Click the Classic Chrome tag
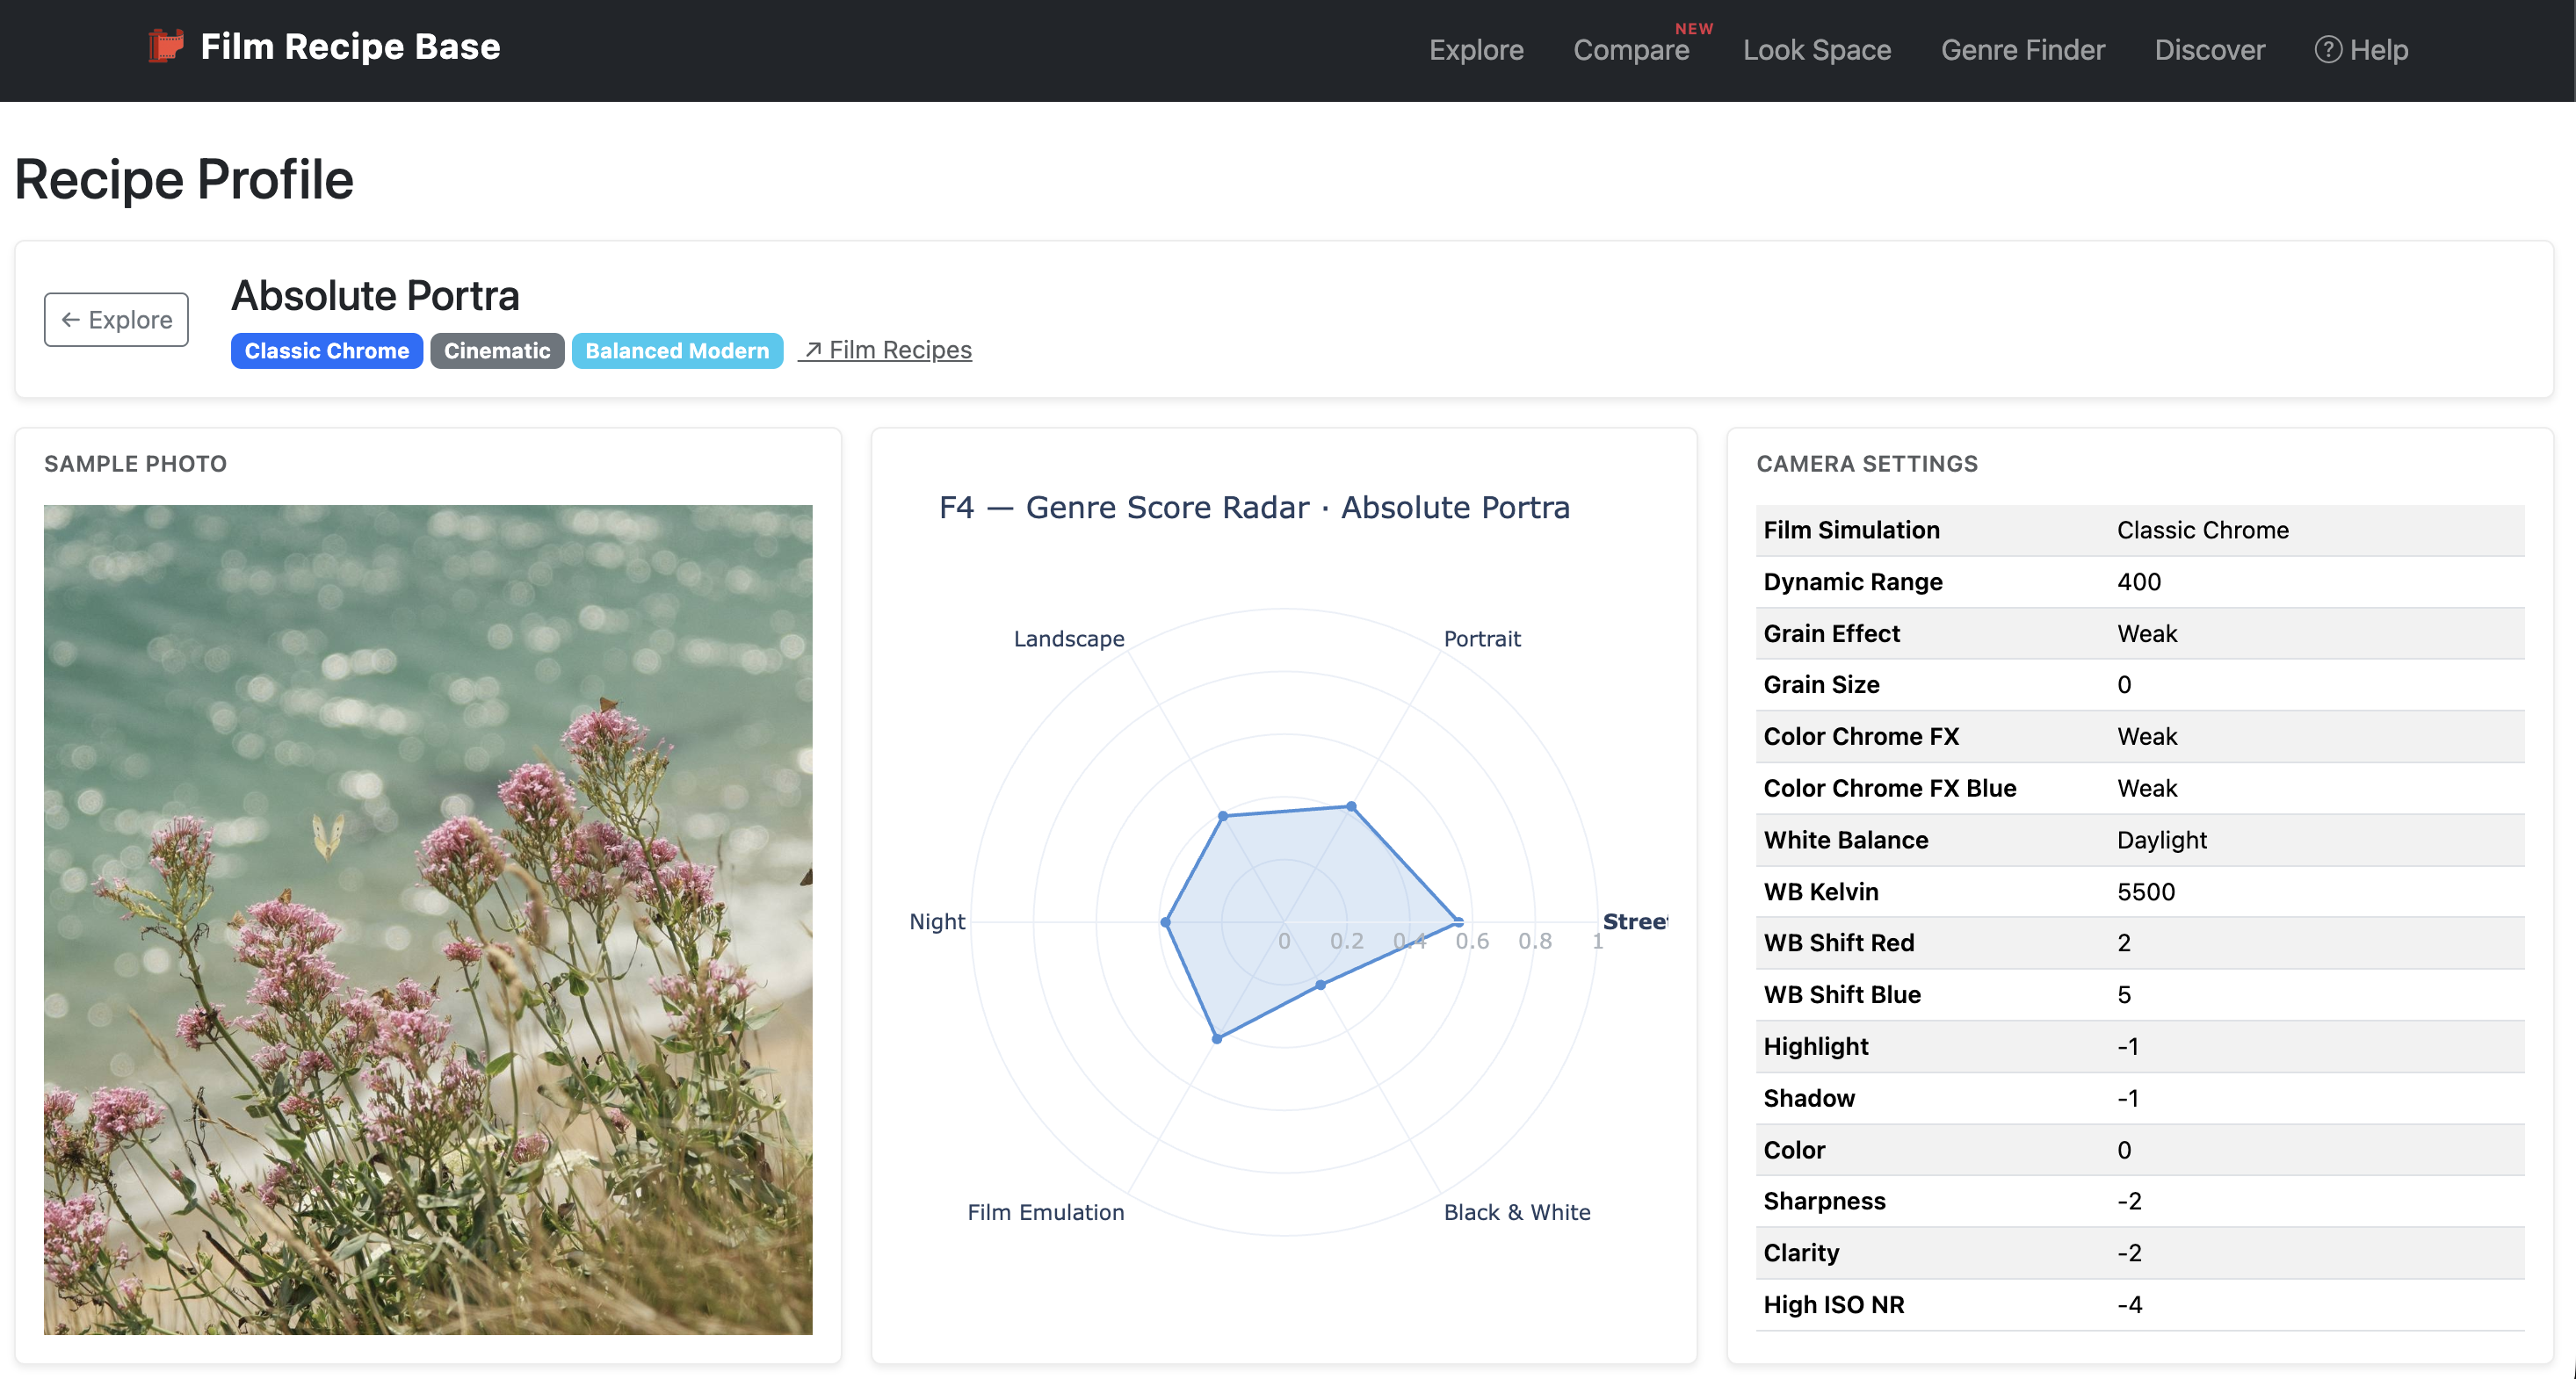 point(326,350)
